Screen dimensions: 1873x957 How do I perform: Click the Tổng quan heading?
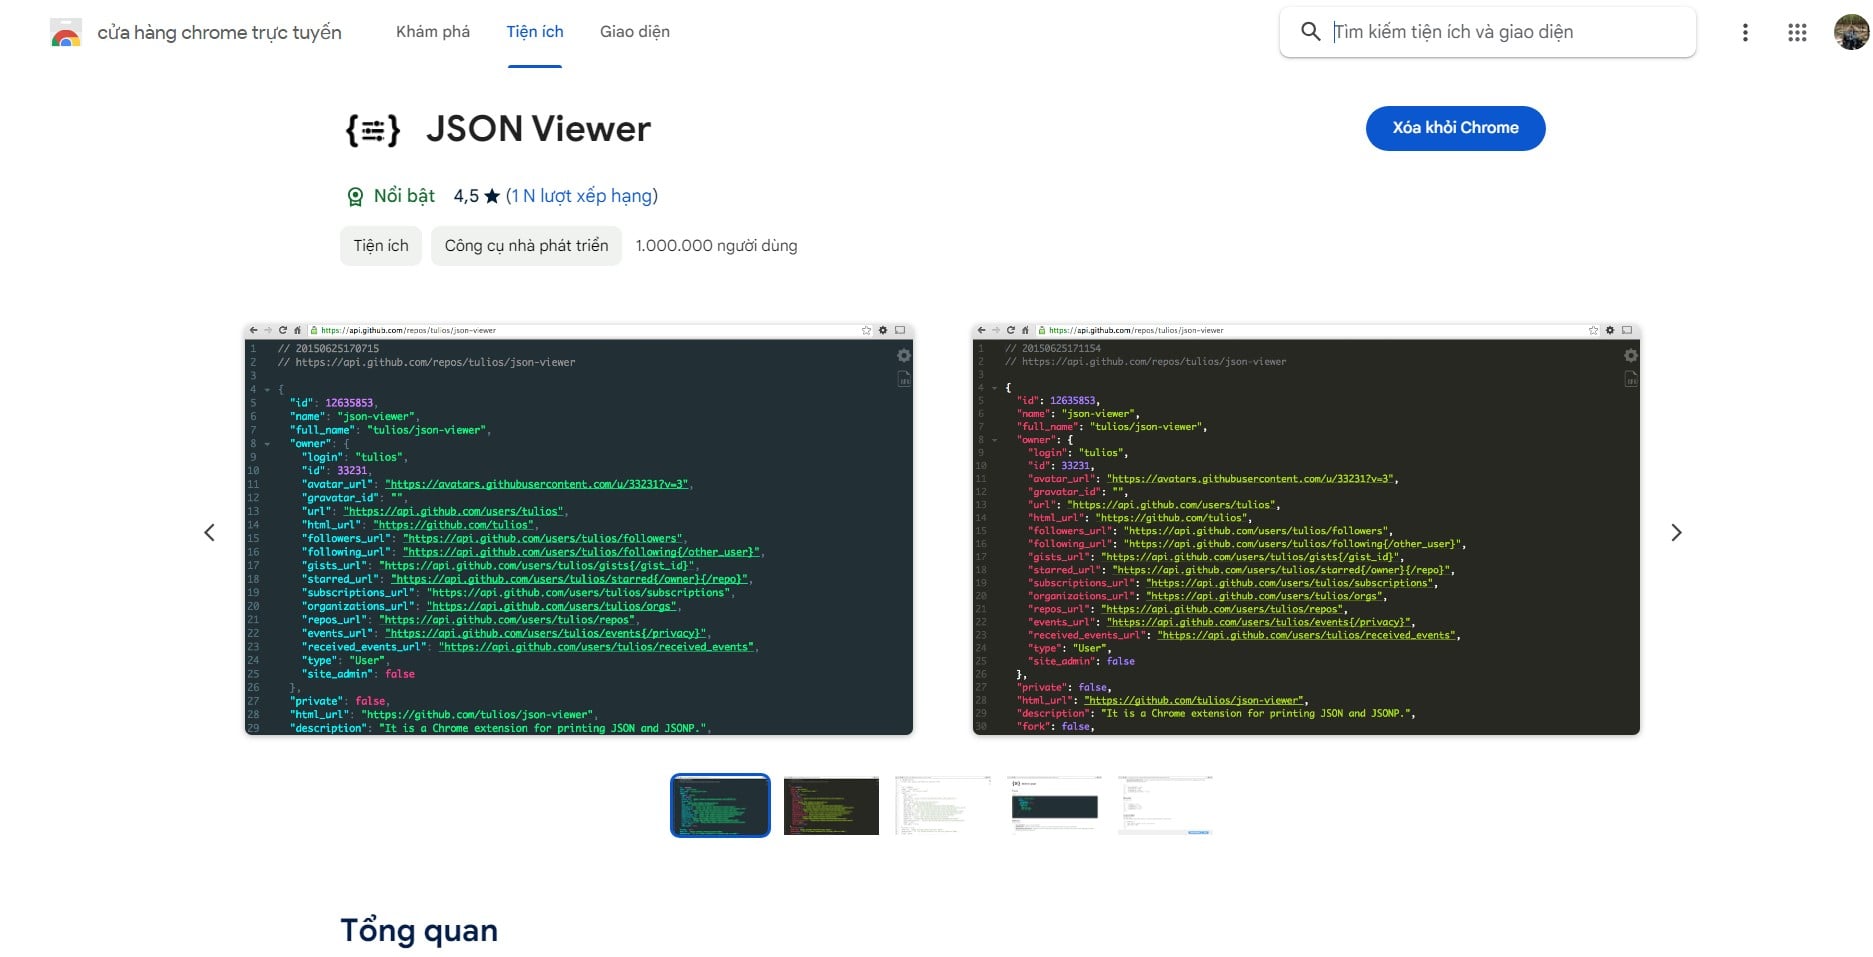click(x=419, y=931)
